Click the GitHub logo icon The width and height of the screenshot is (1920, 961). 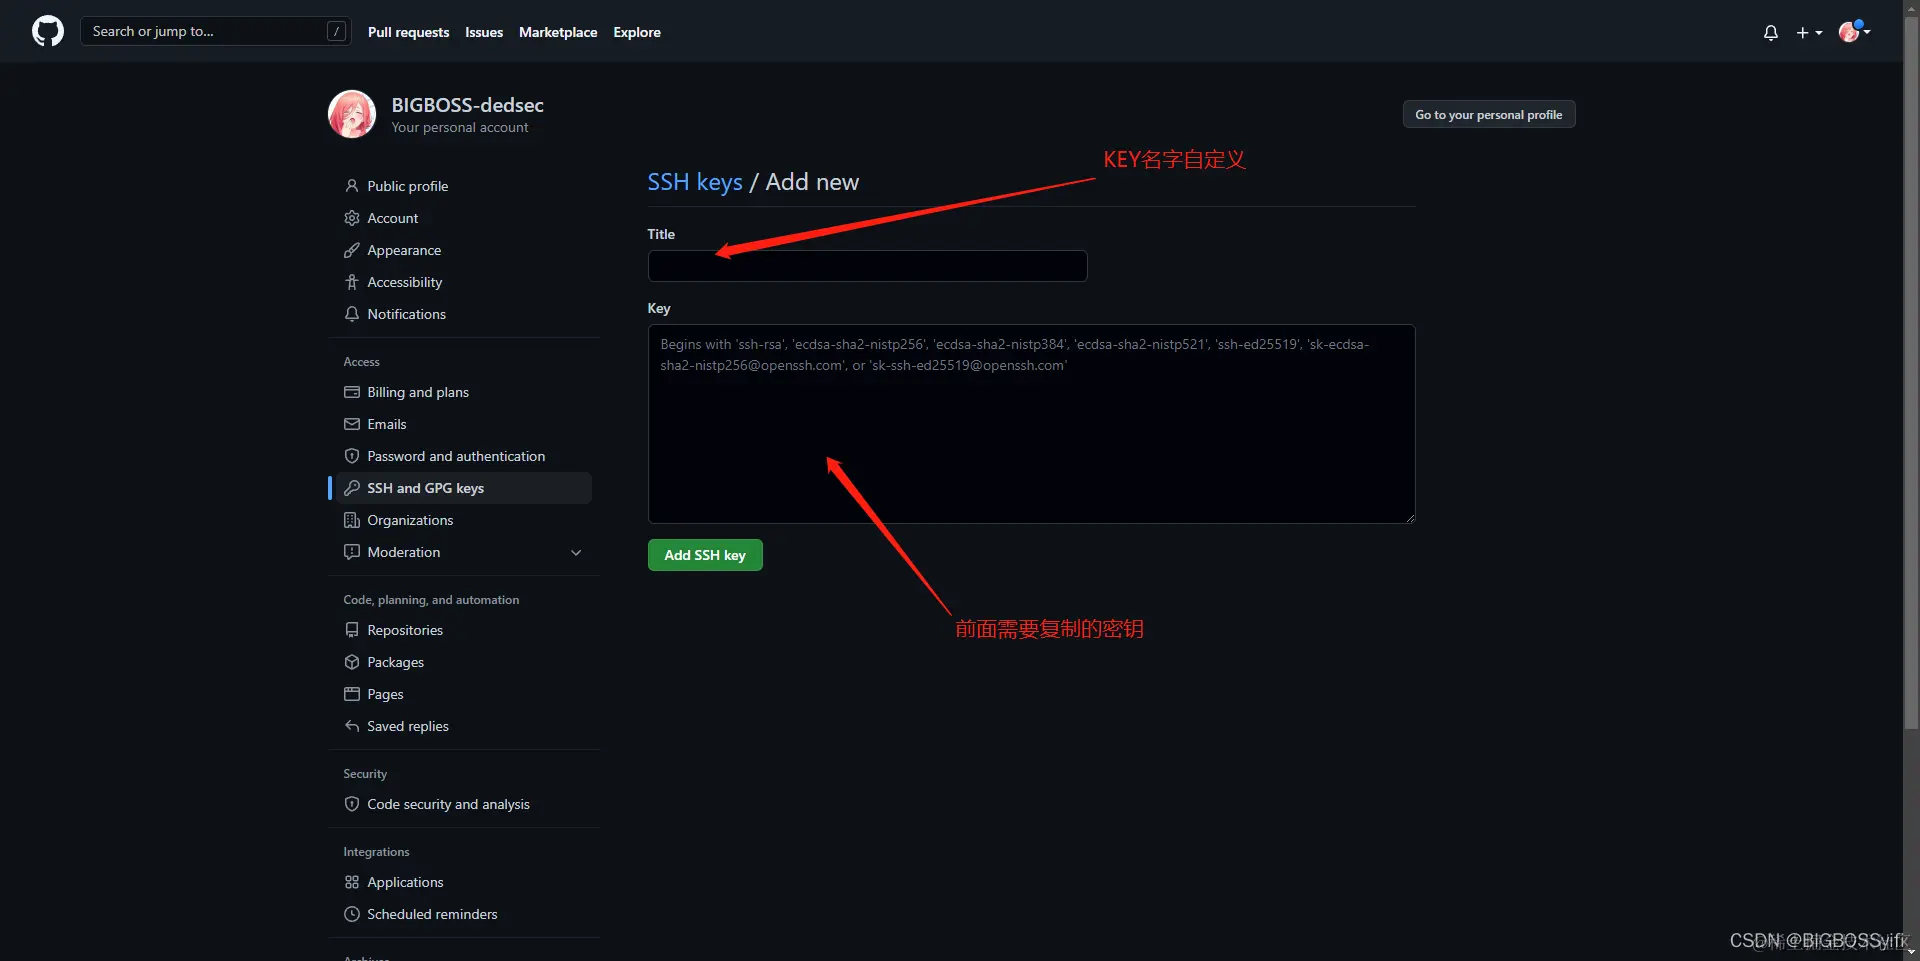(x=48, y=31)
